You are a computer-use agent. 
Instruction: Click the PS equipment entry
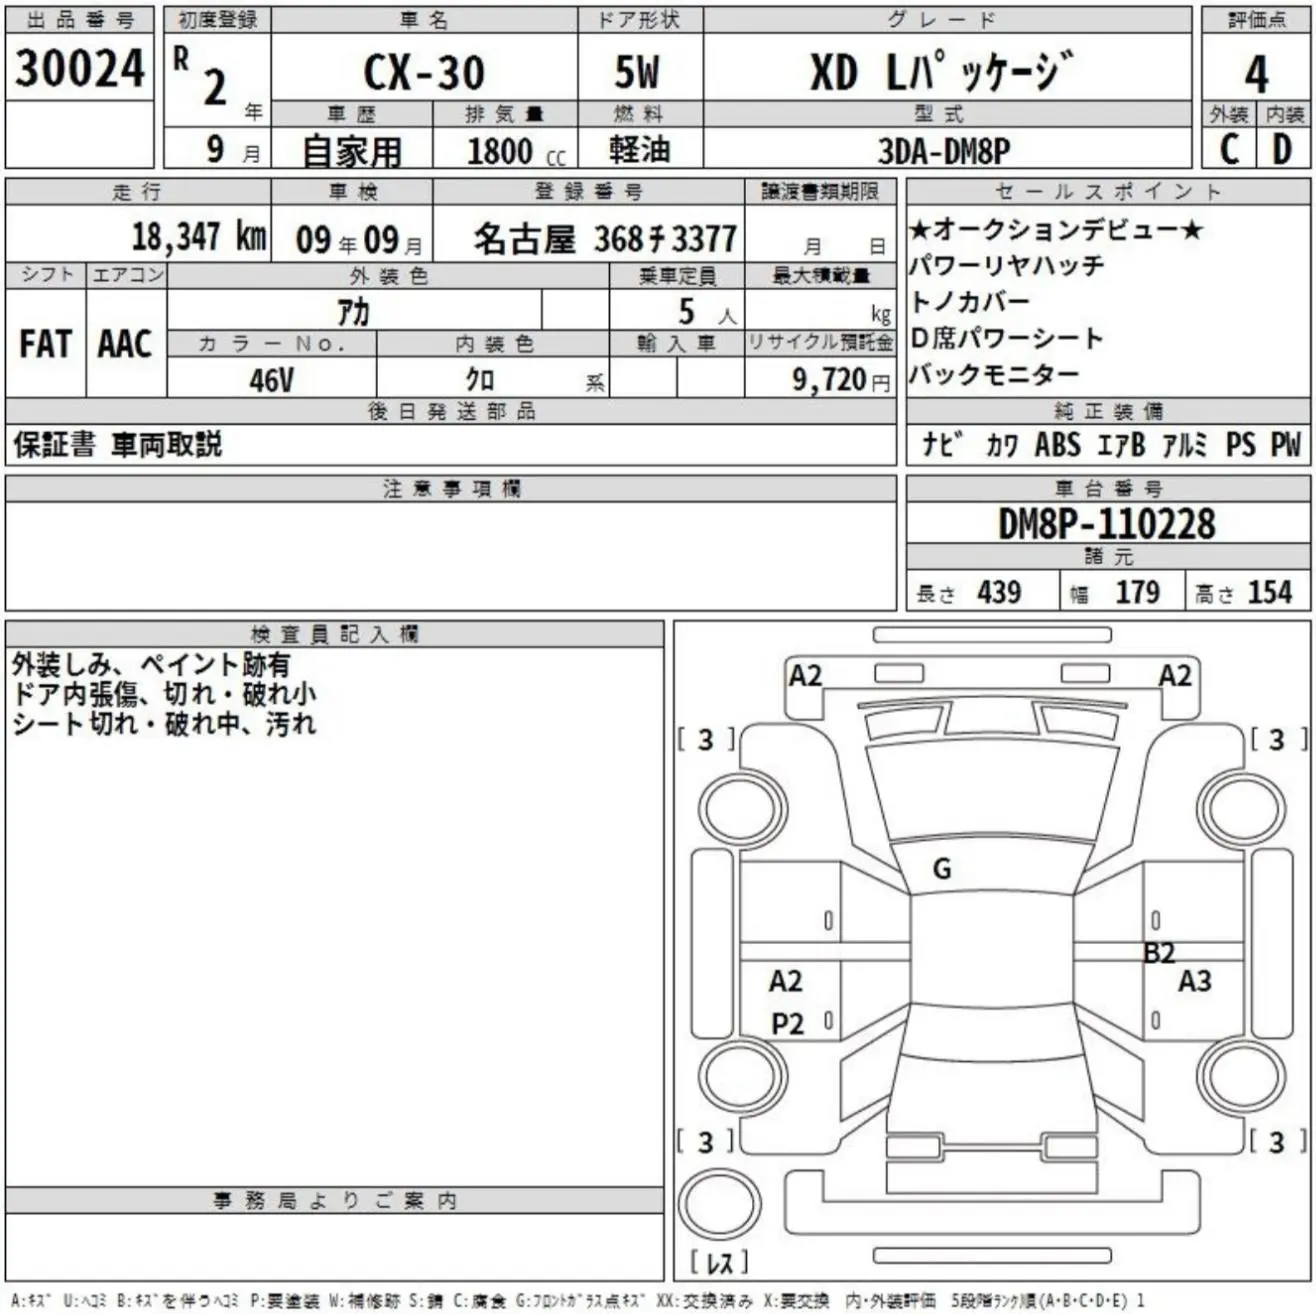(x=1240, y=445)
